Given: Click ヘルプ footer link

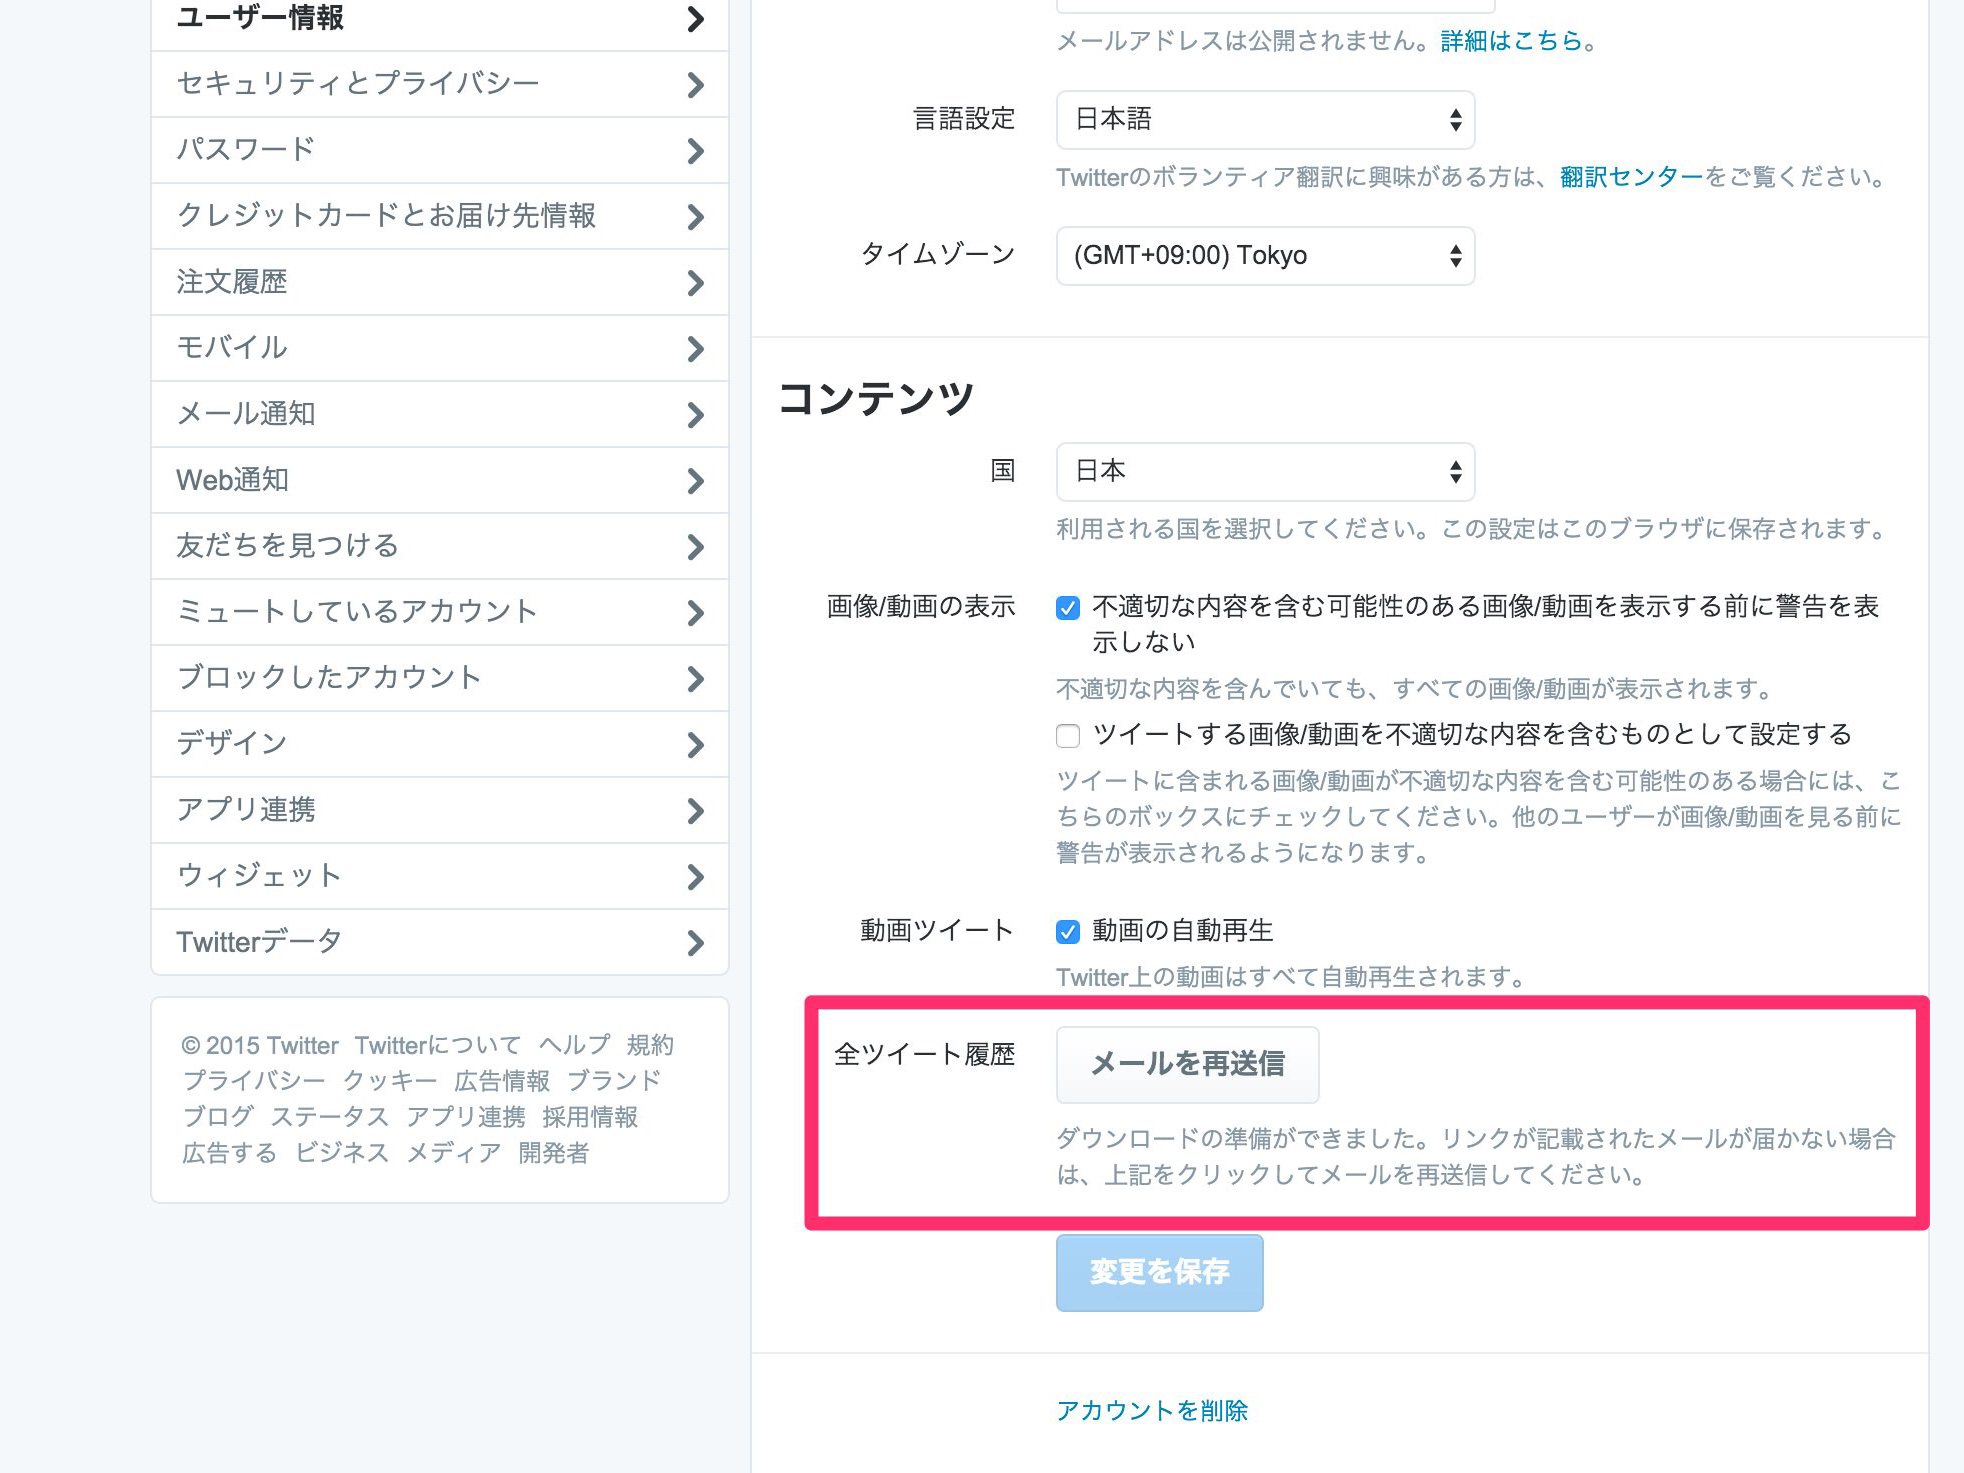Looking at the screenshot, I should [574, 1045].
